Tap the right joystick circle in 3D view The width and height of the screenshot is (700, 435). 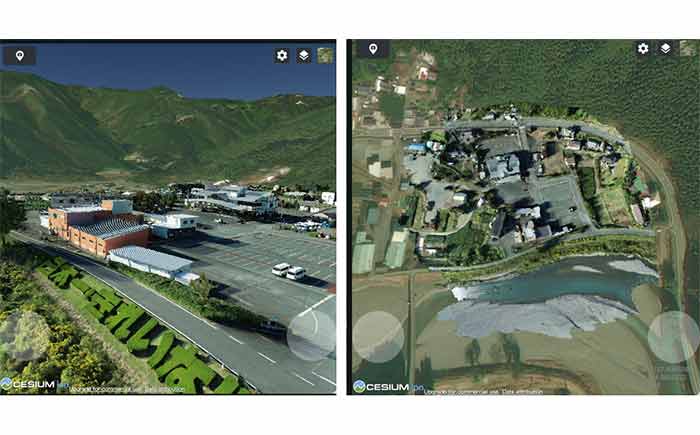click(312, 335)
